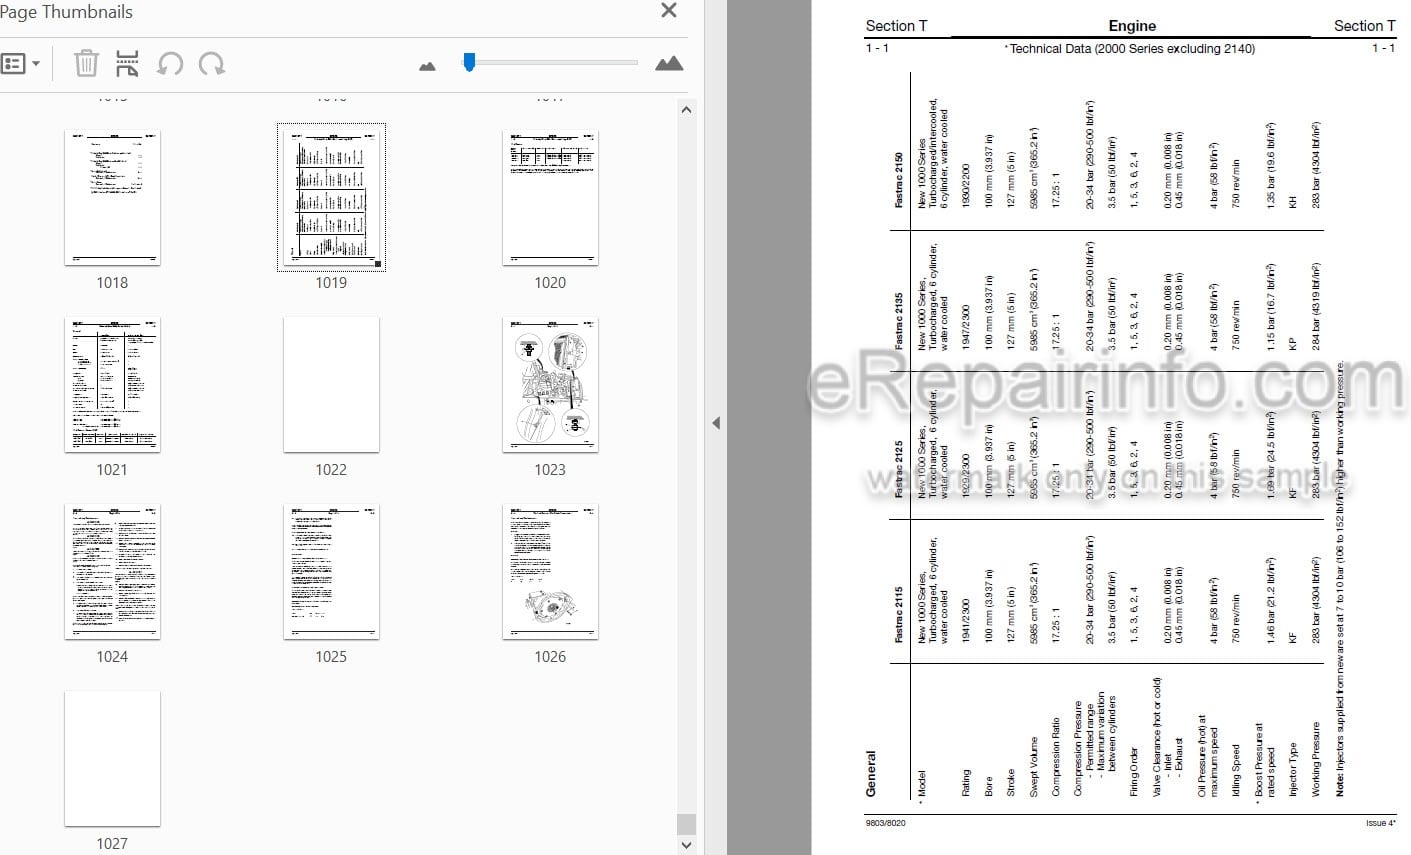1411x855 pixels.
Task: Select page thumbnail 1026
Action: 550,572
